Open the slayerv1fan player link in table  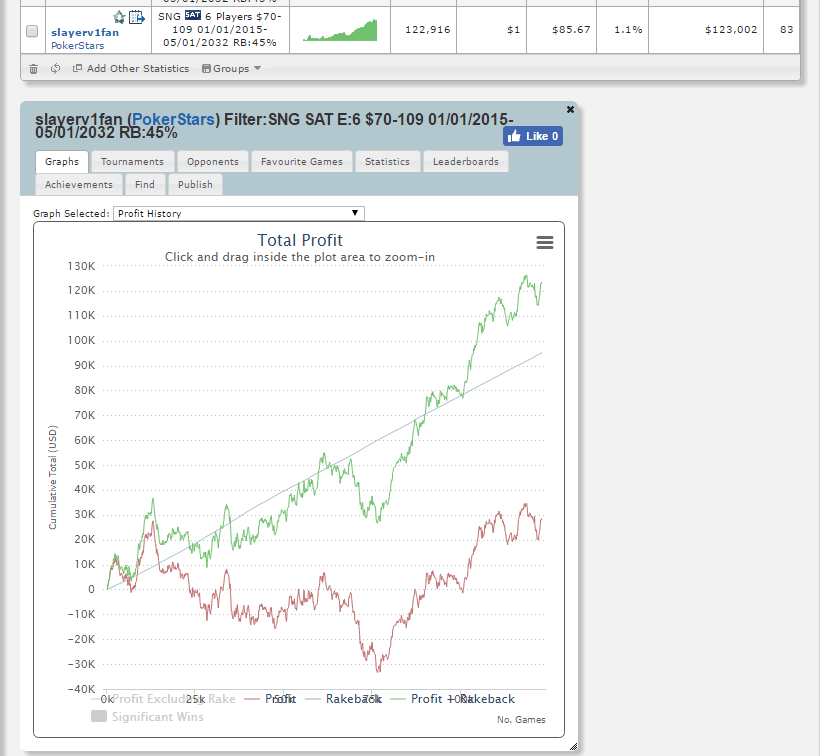(x=85, y=32)
